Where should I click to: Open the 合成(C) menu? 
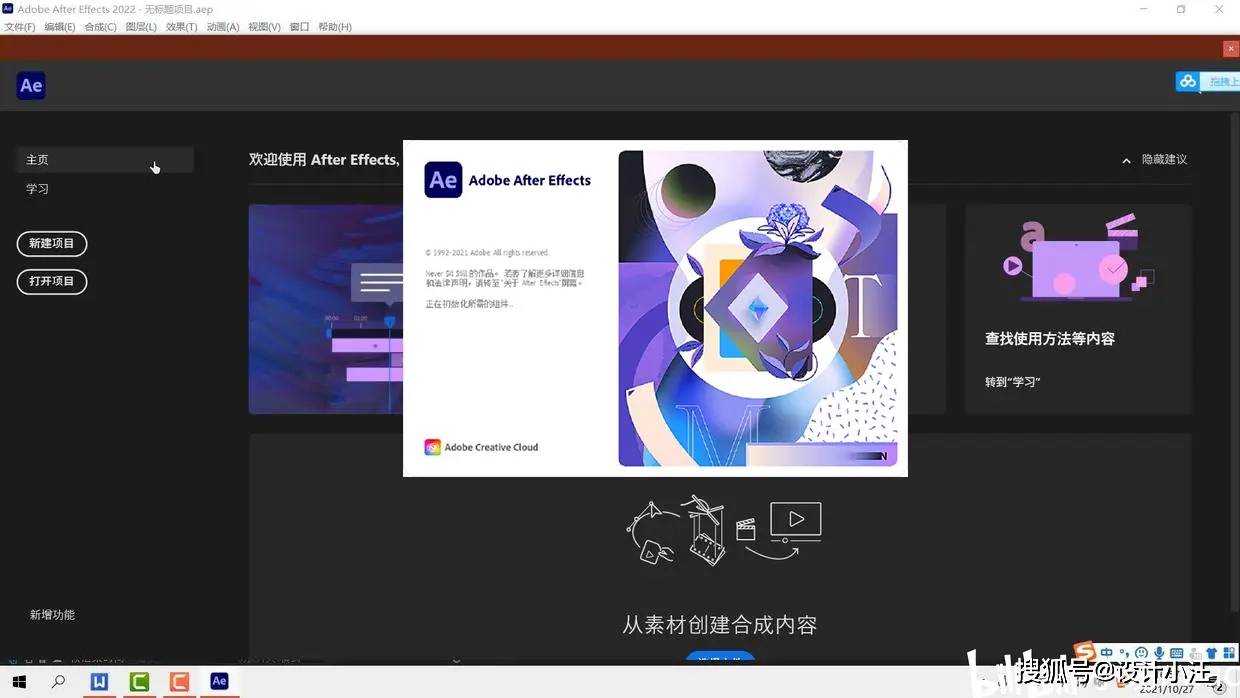101,27
